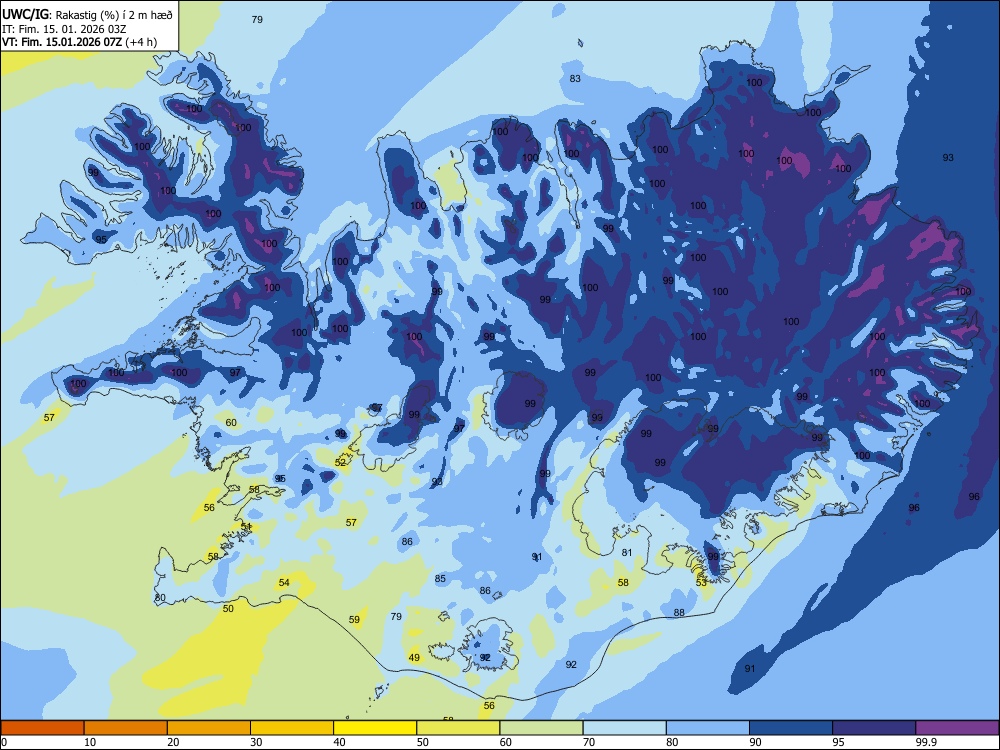Image resolution: width=1000 pixels, height=750 pixels.
Task: Click the 'VT: Fim. 15.01.2026 07Z (+4 h)' line
Action: [78, 42]
